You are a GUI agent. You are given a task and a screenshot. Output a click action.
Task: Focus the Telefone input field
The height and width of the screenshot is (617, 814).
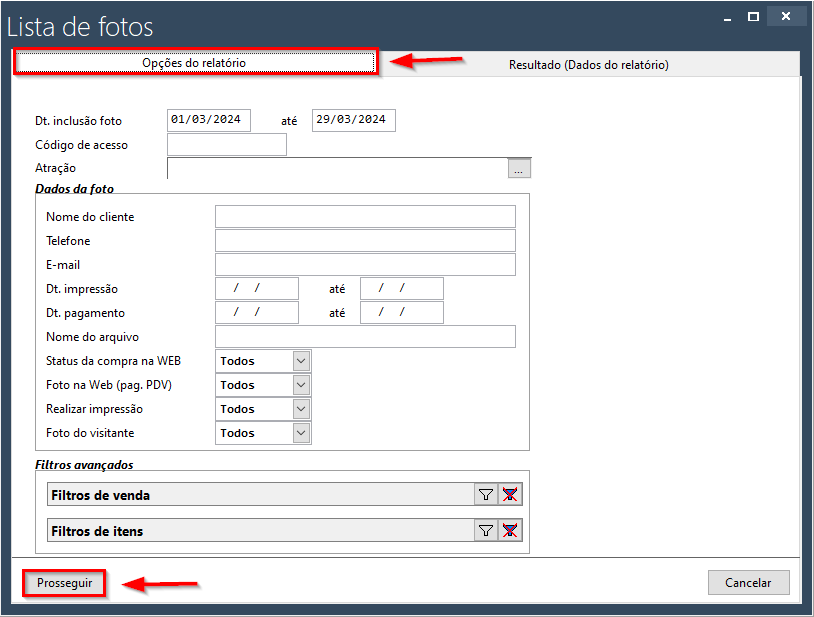(x=365, y=241)
